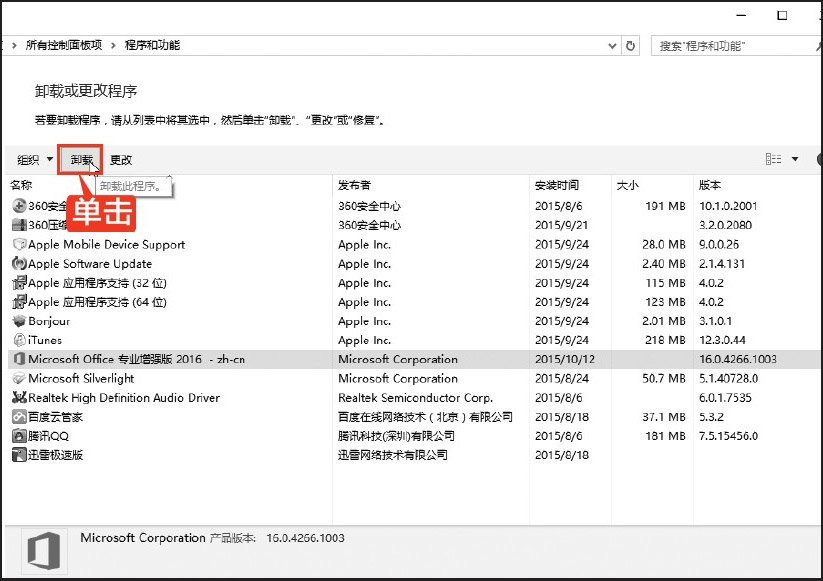
Task: Navigate to 所有控制面板项 breadcrumb
Action: 63,46
